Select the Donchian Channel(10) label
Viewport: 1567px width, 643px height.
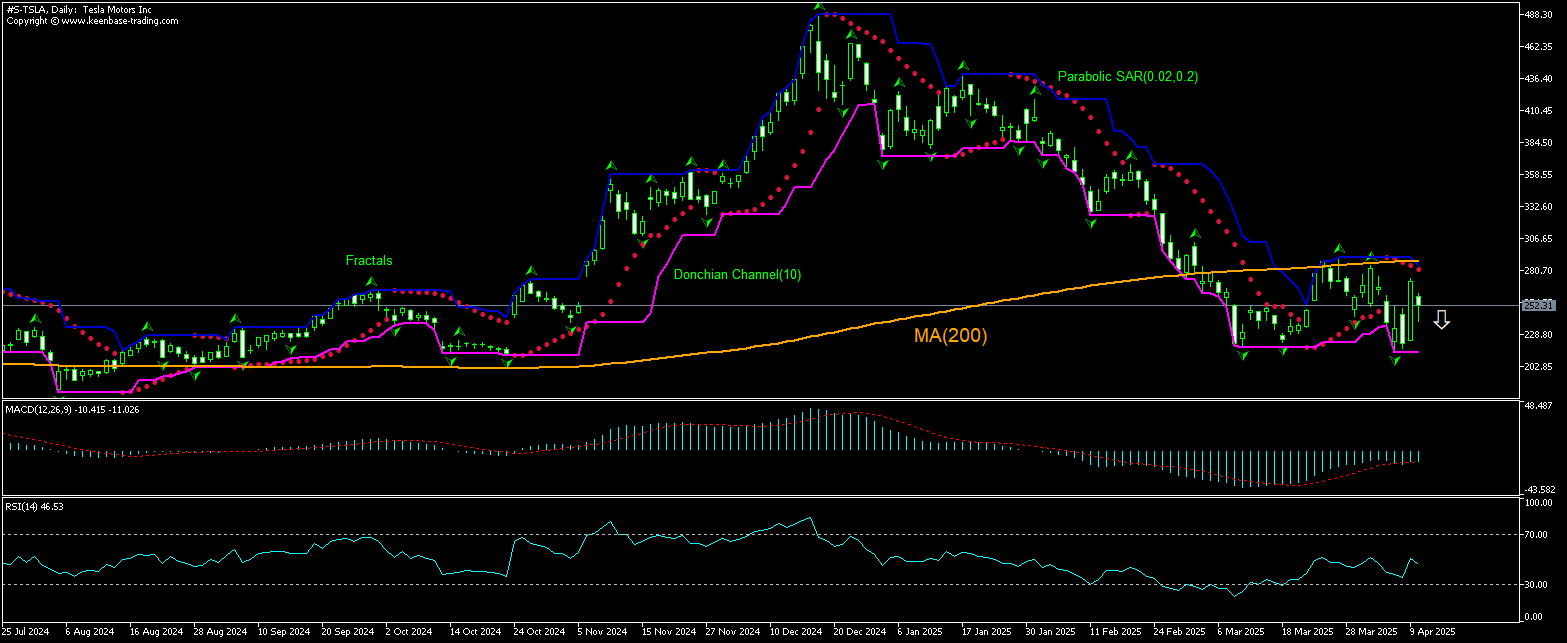(x=737, y=275)
